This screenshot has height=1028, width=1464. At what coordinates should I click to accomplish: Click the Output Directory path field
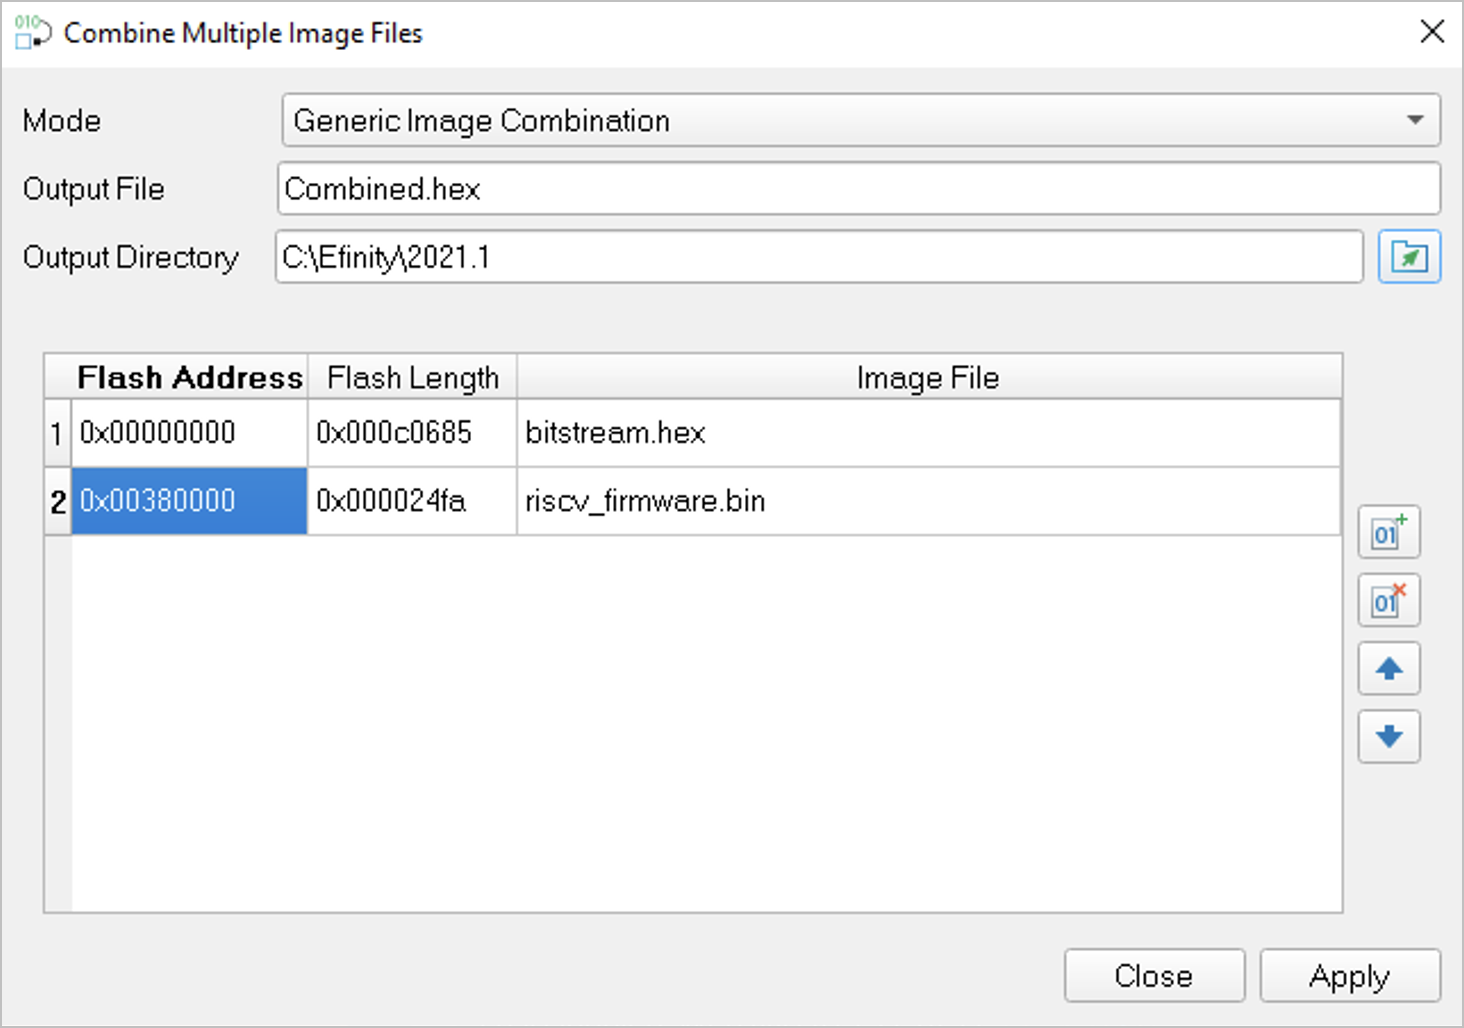point(818,257)
